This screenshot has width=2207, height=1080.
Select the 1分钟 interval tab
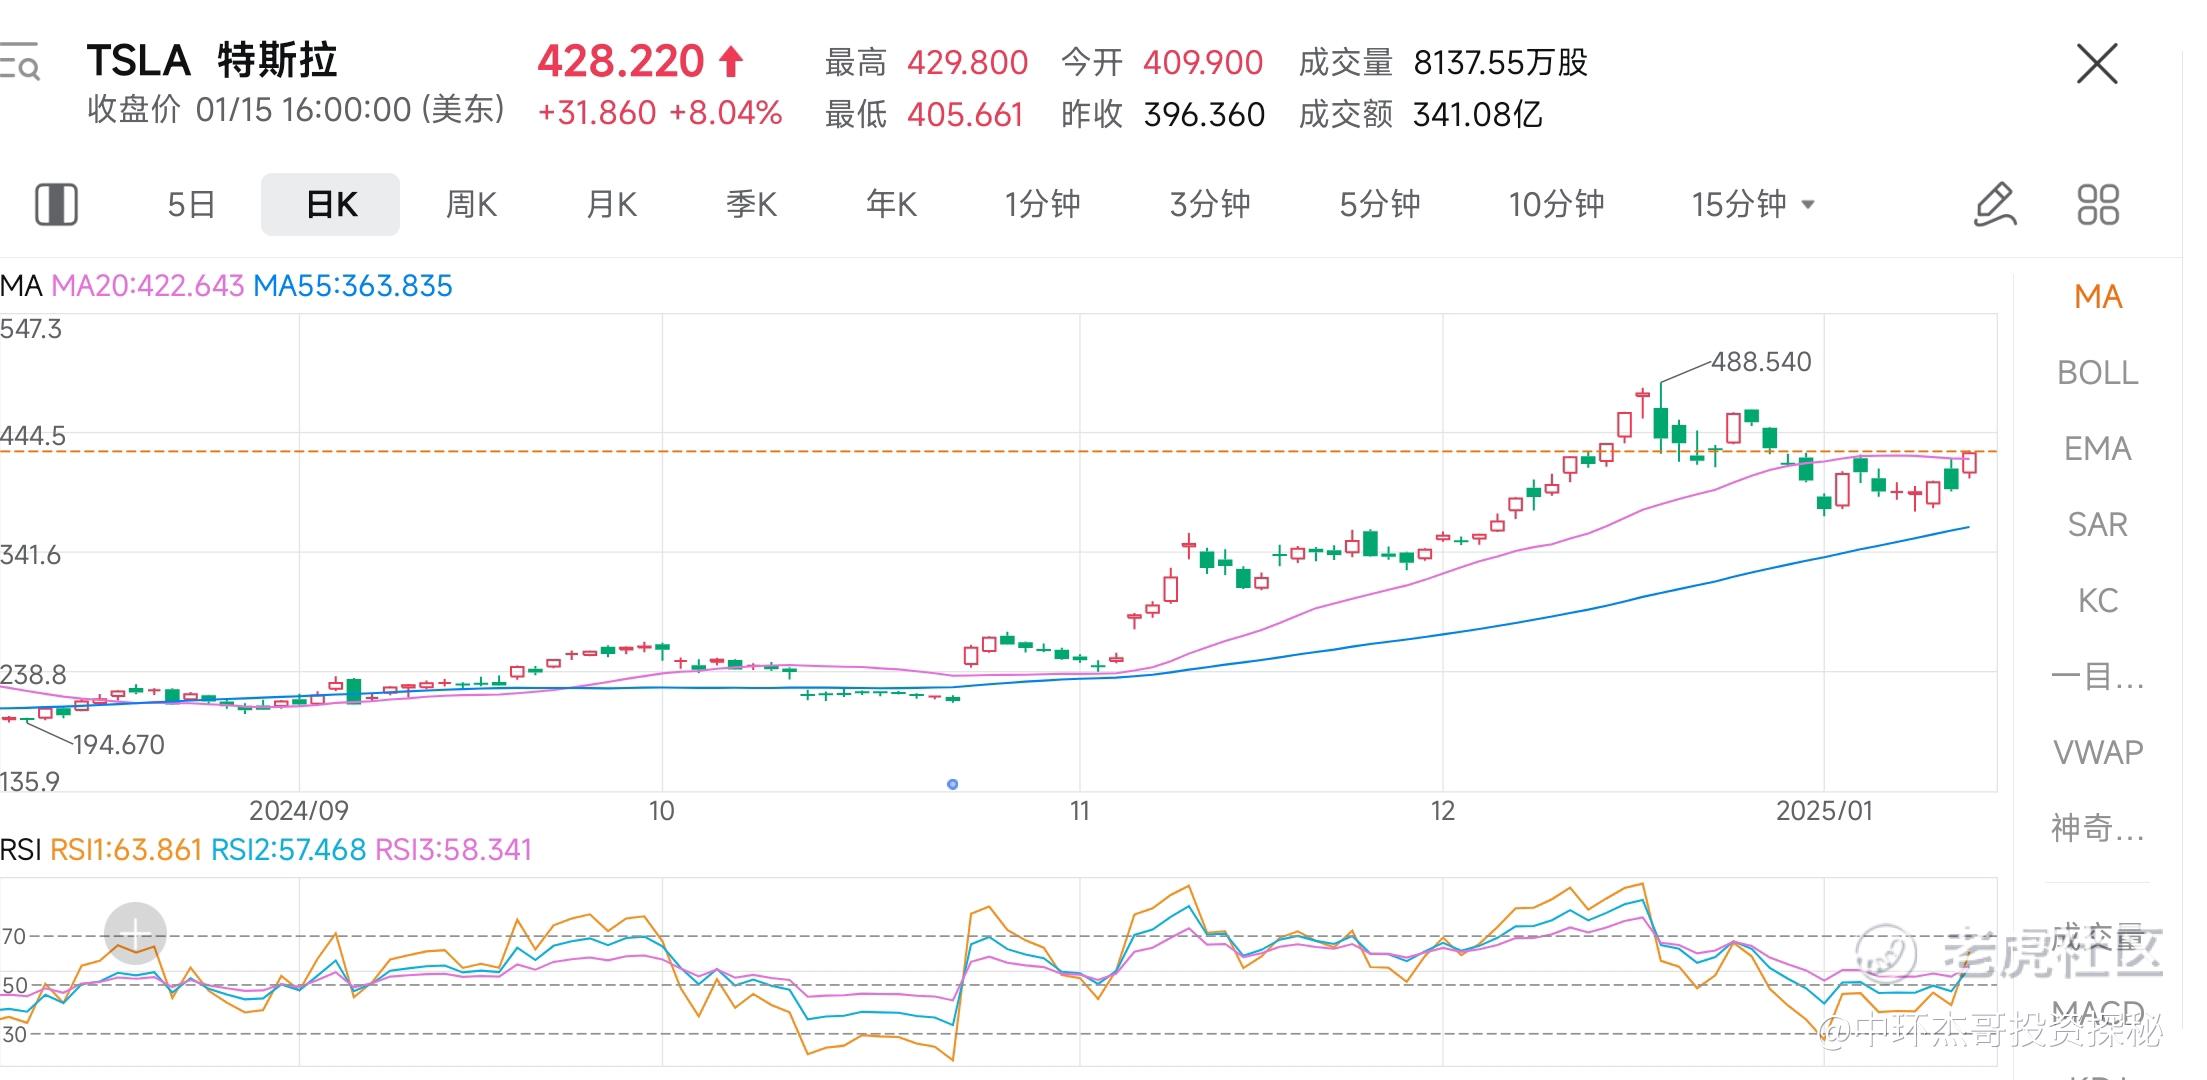pyautogui.click(x=1042, y=204)
